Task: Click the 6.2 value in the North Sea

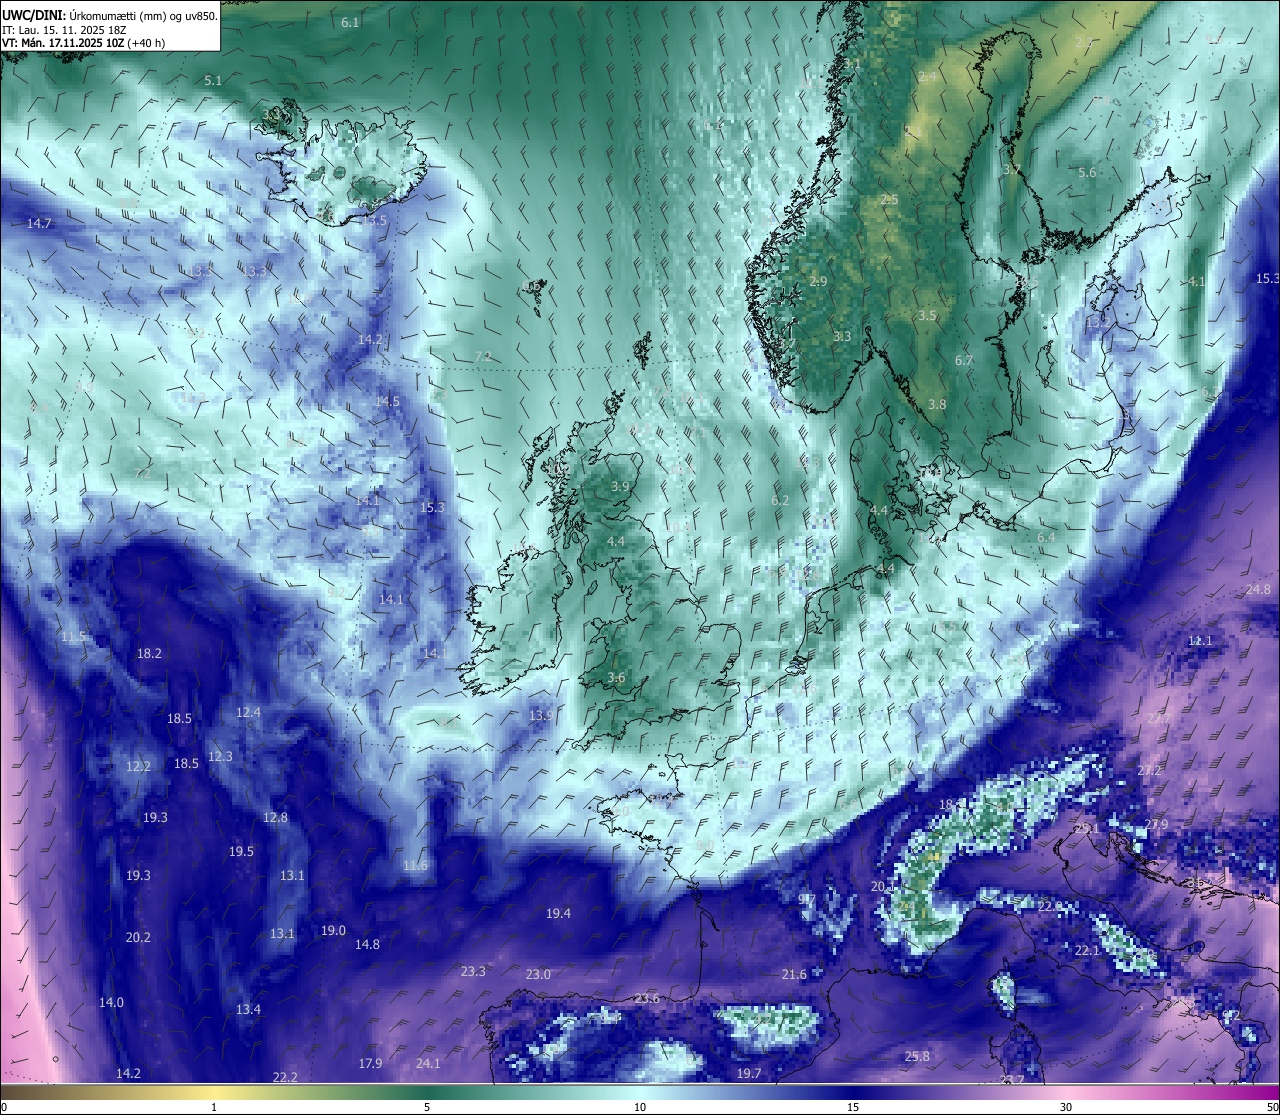Action: pos(780,500)
